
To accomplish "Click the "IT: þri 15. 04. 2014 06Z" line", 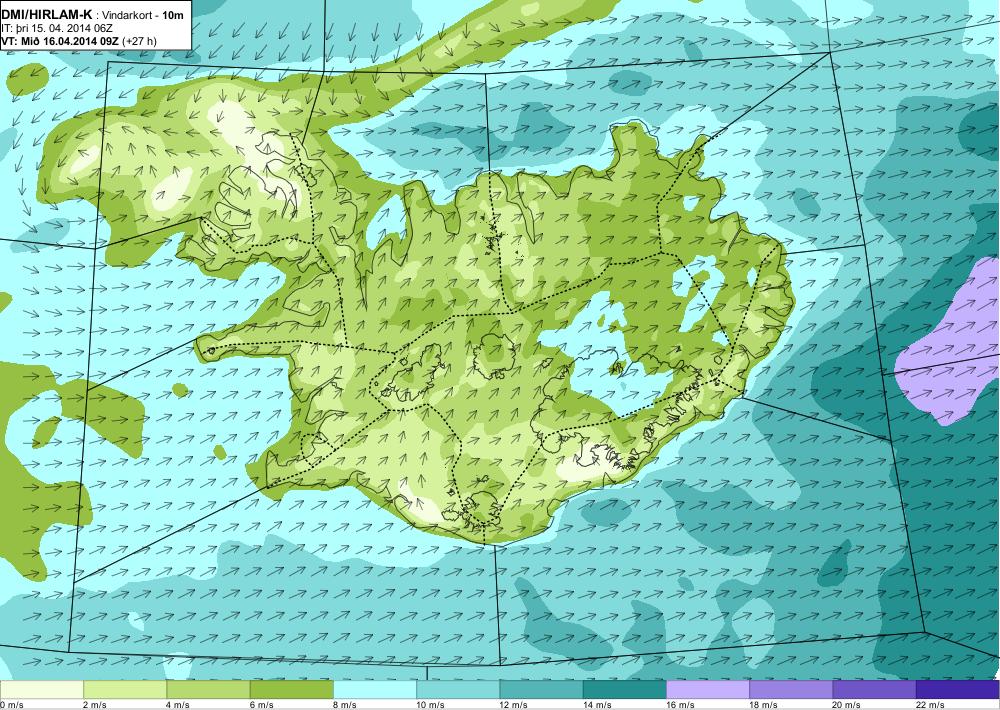I will point(57,28).
